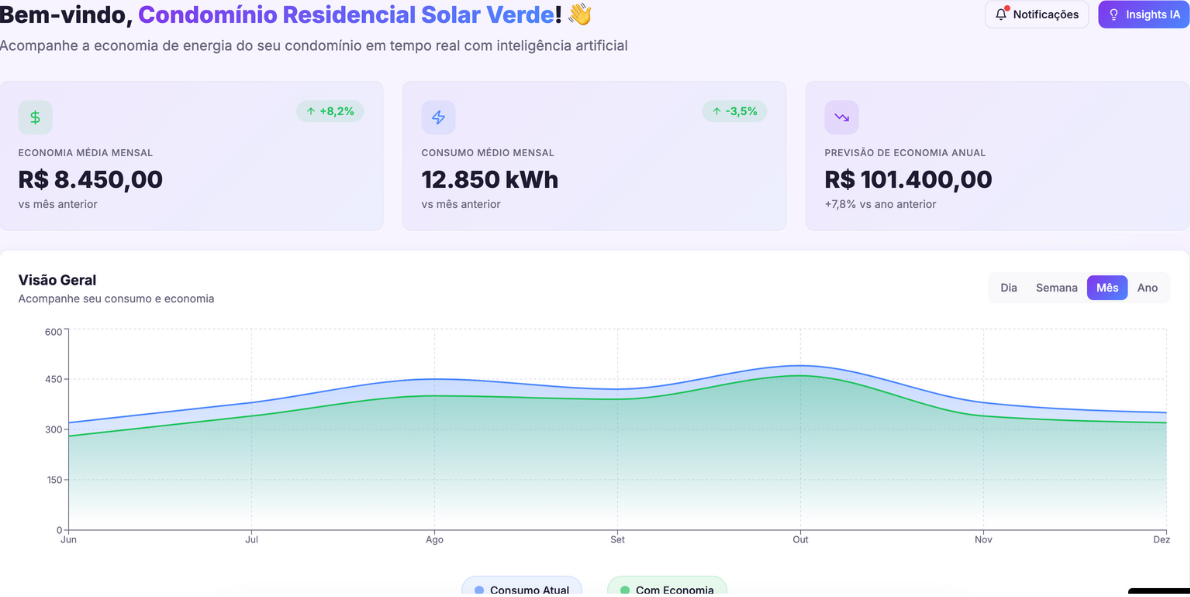Click the R$ 101.400,00 annual forecast value
This screenshot has width=1190, height=597.
908,180
